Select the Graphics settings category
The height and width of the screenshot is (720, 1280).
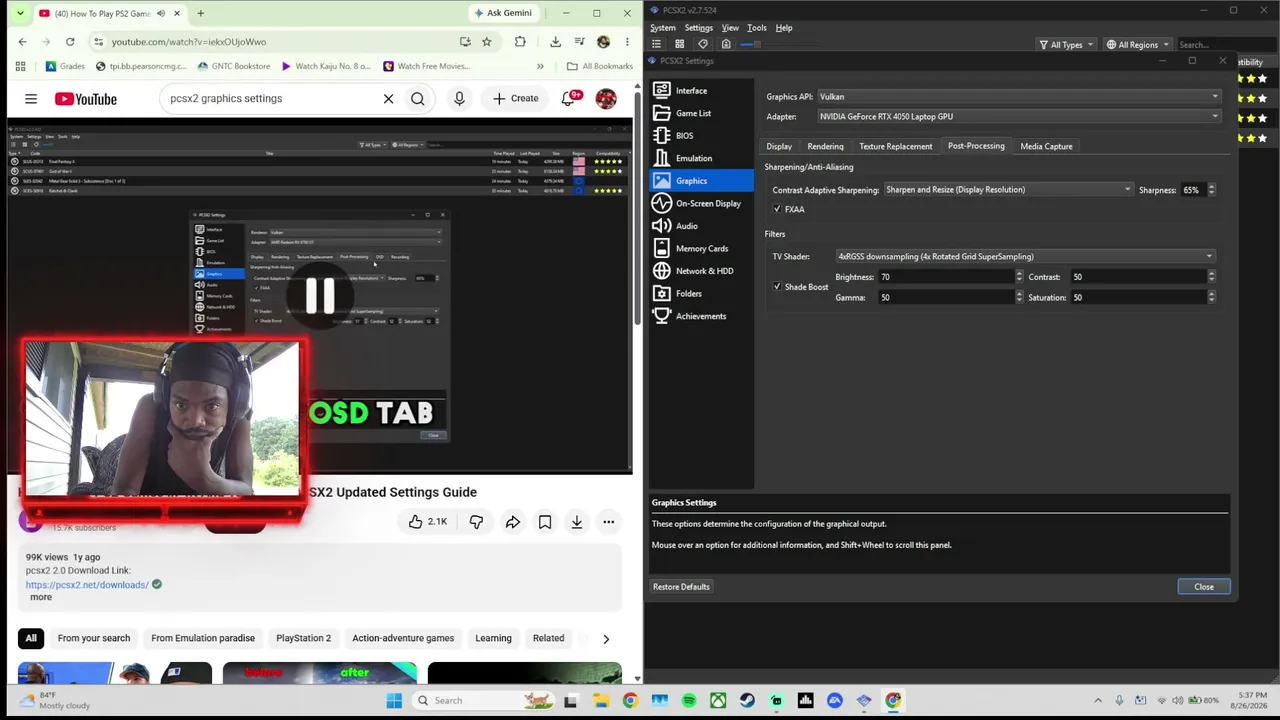tap(701, 181)
